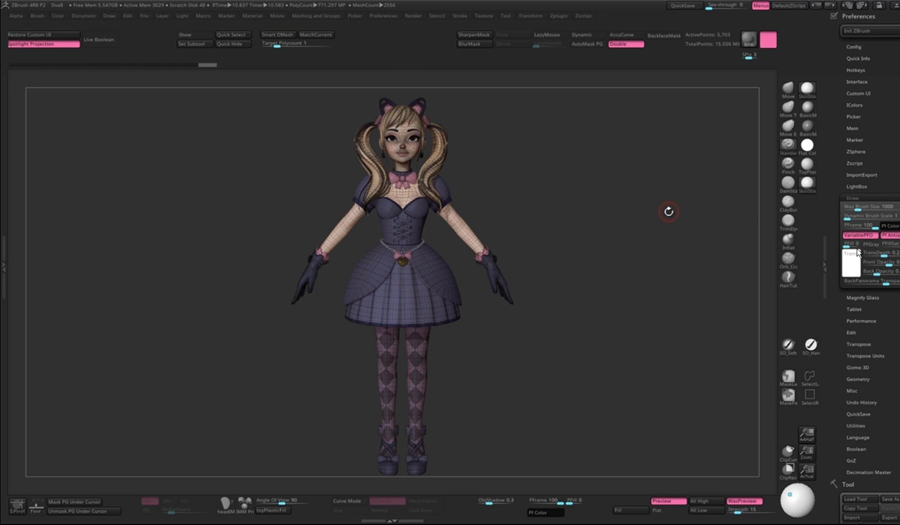Toggle the Preview button at bottom
900x525 pixels.
[669, 501]
